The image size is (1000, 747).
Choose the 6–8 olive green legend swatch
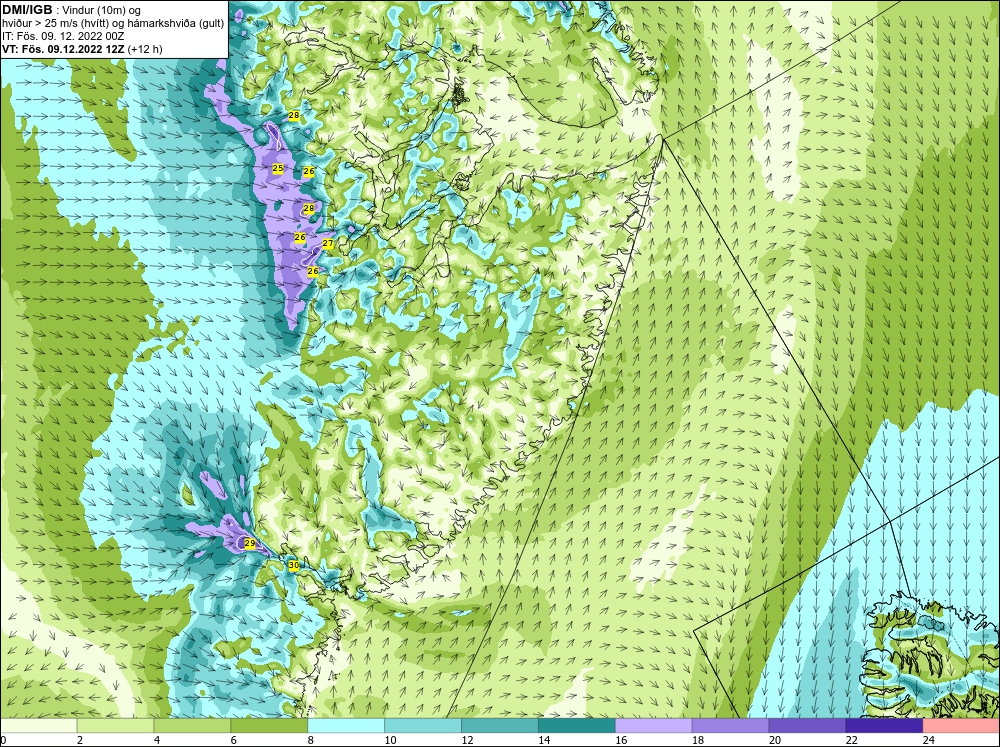click(x=269, y=726)
